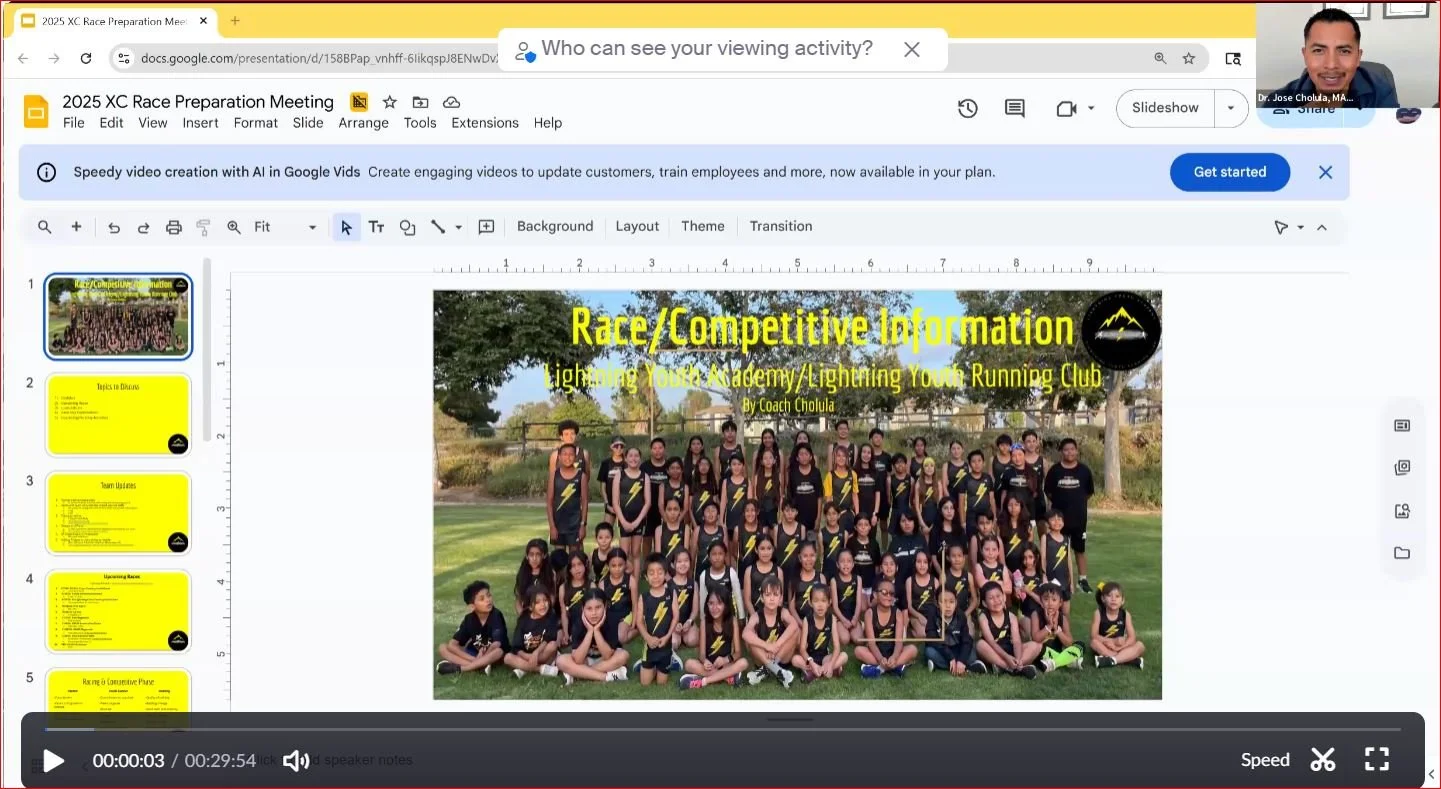Open the comments history icon
Screen dimensions: 1441x789
pos(1015,108)
